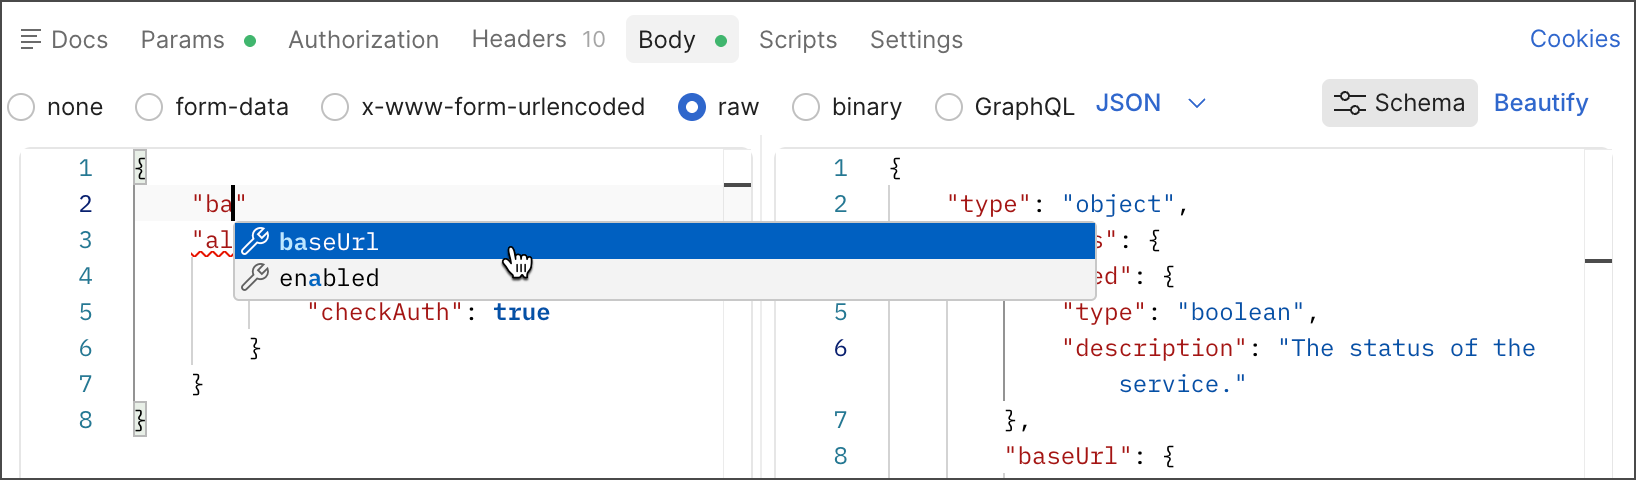Viewport: 1636px width, 480px height.
Task: Open the Scripts tab
Action: point(797,40)
